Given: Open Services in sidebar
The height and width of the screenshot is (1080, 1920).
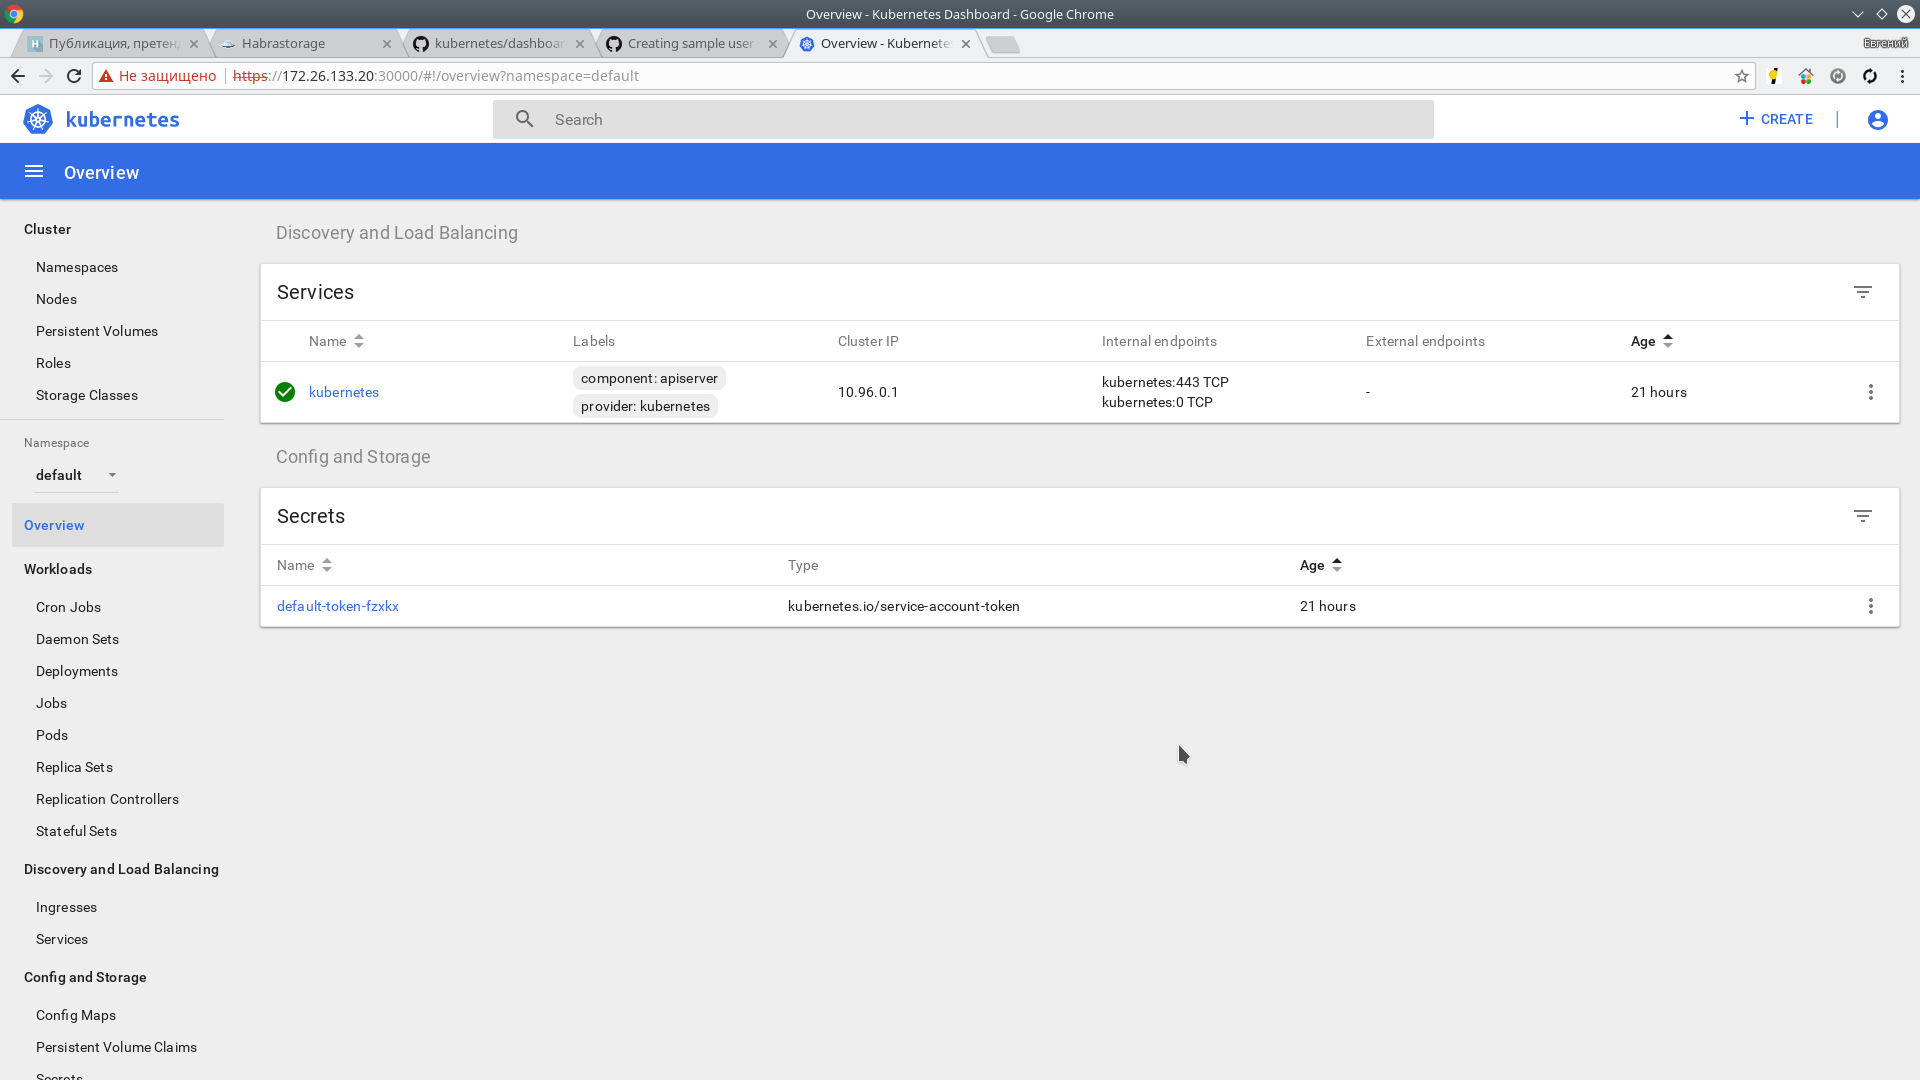Looking at the screenshot, I should click(x=62, y=939).
